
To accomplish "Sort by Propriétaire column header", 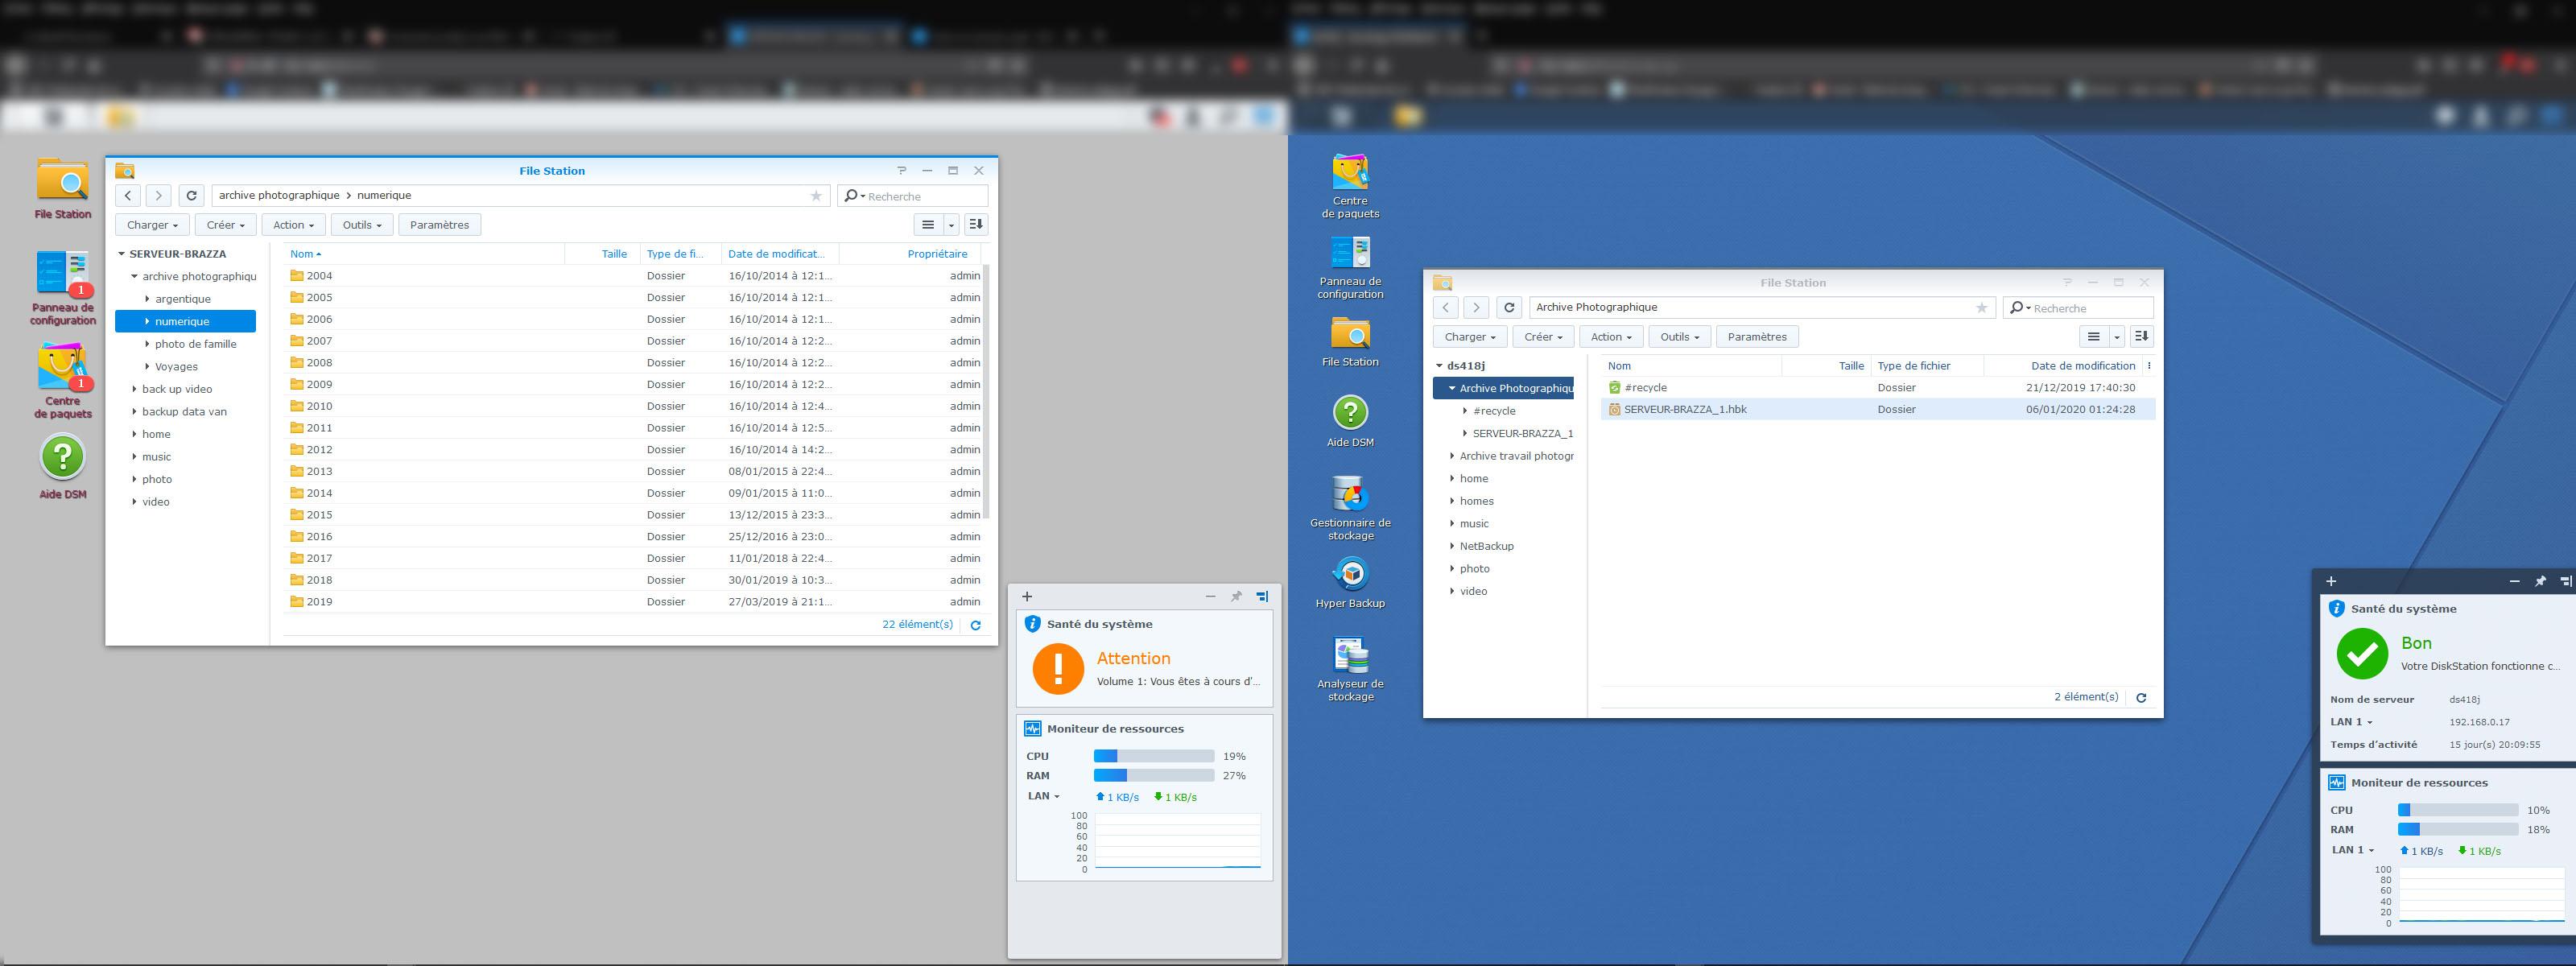I will (936, 254).
